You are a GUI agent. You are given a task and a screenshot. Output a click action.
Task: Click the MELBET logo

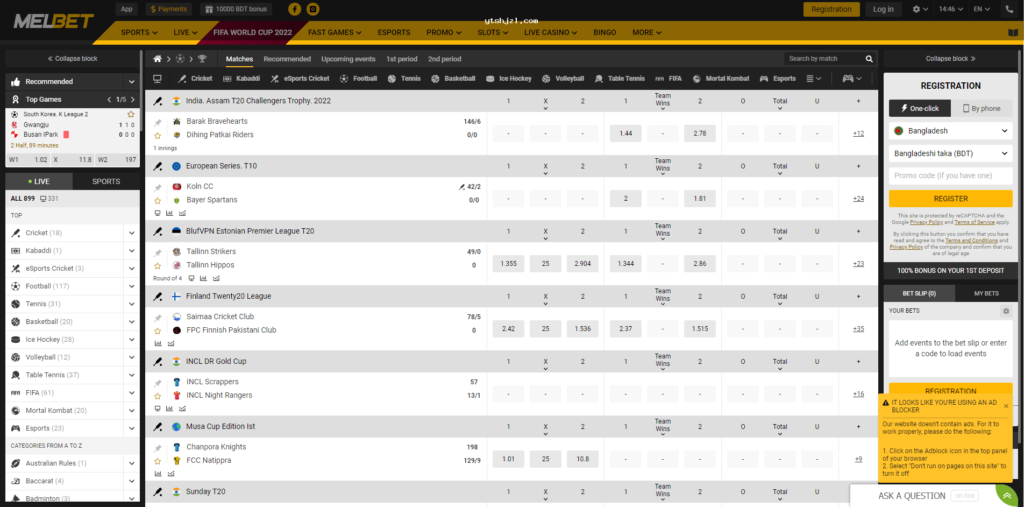pos(54,22)
